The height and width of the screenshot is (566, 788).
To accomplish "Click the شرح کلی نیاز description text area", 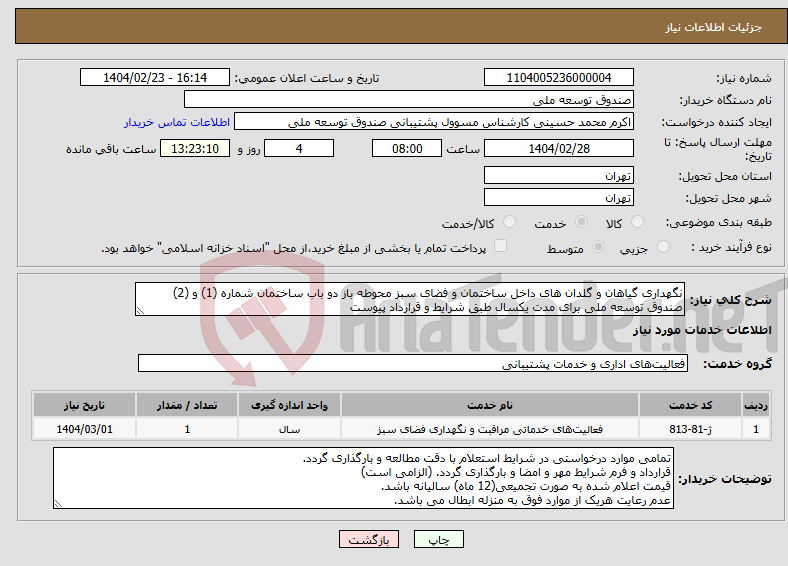I will click(x=410, y=299).
